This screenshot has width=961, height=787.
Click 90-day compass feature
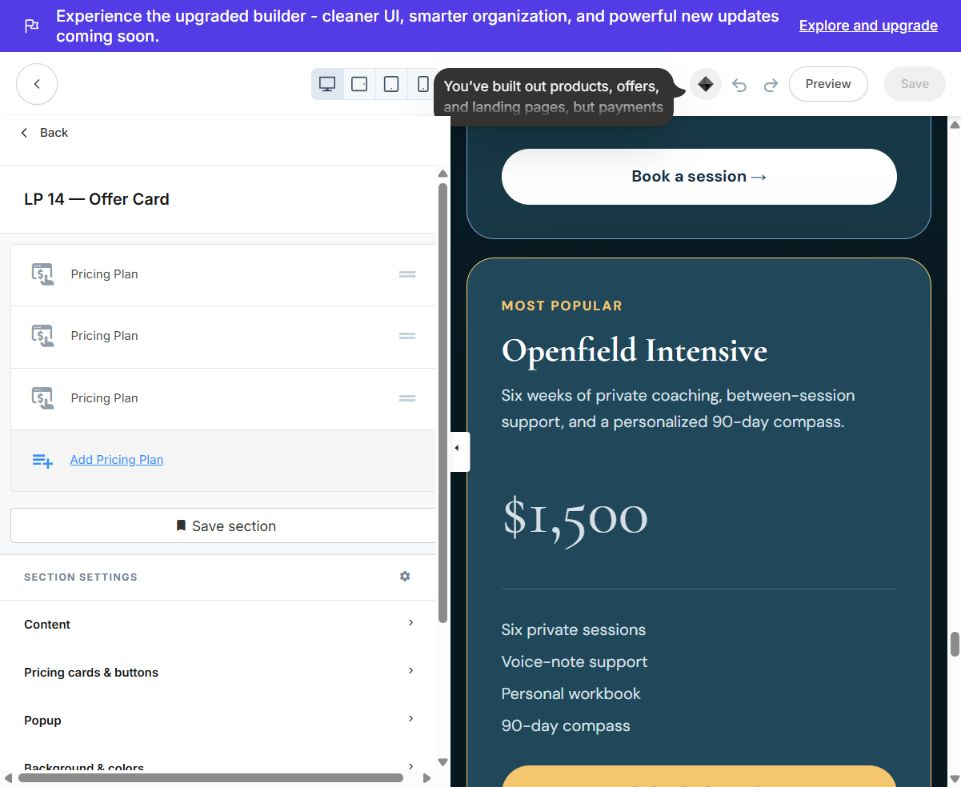(x=566, y=726)
